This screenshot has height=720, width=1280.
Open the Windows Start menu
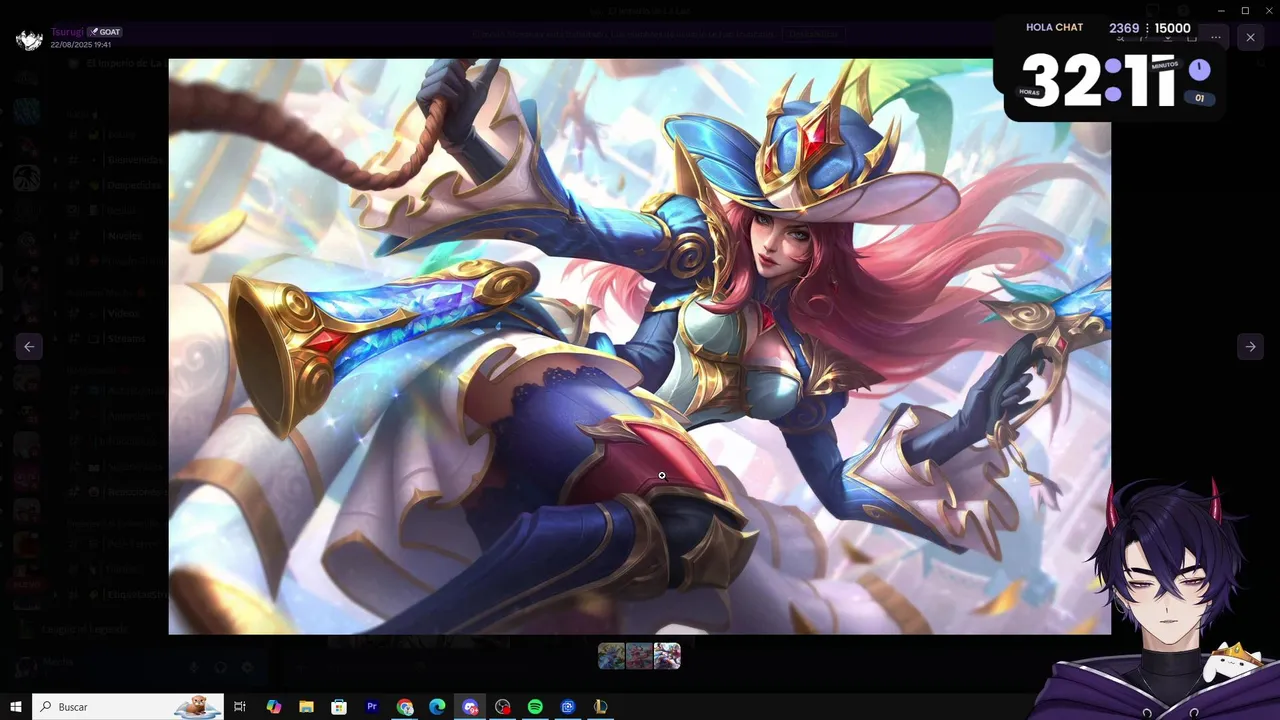pos(16,707)
